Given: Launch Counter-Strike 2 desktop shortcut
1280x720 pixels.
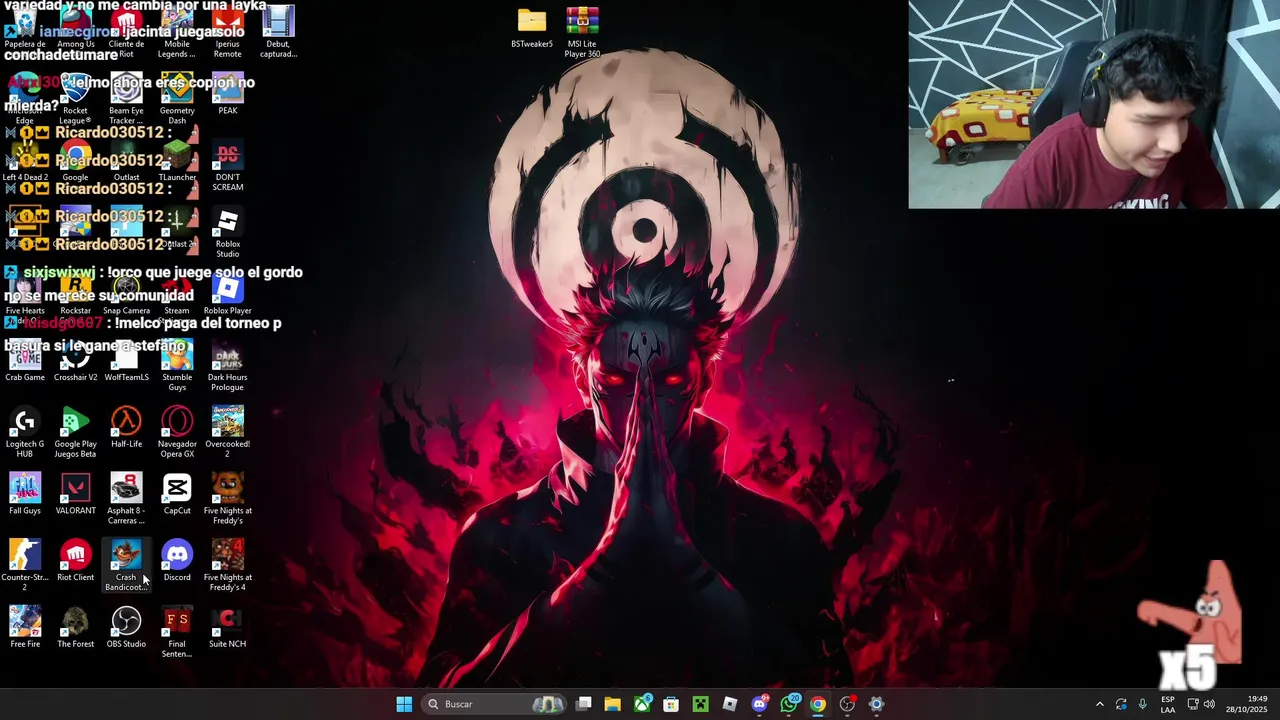Looking at the screenshot, I should [x=25, y=565].
